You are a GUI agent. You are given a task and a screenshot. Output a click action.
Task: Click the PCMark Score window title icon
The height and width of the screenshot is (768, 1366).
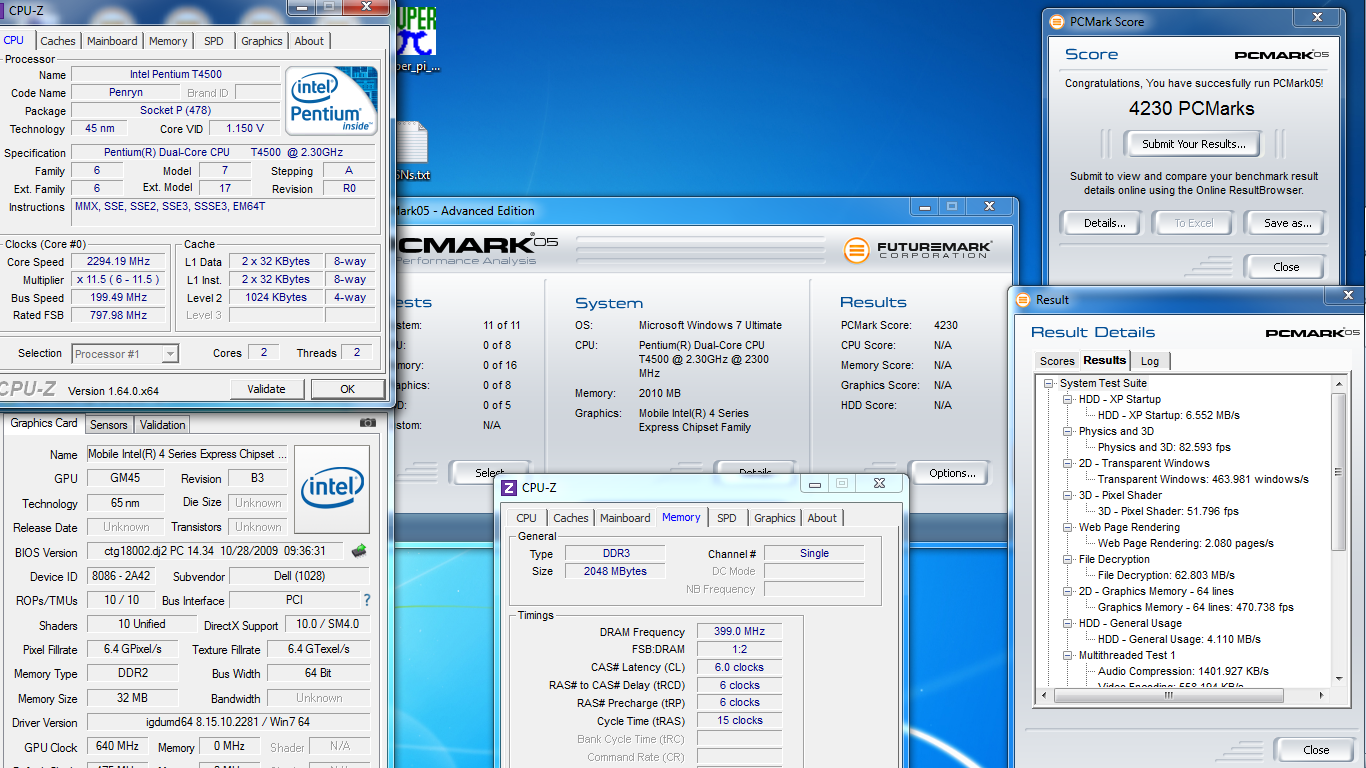click(1057, 21)
